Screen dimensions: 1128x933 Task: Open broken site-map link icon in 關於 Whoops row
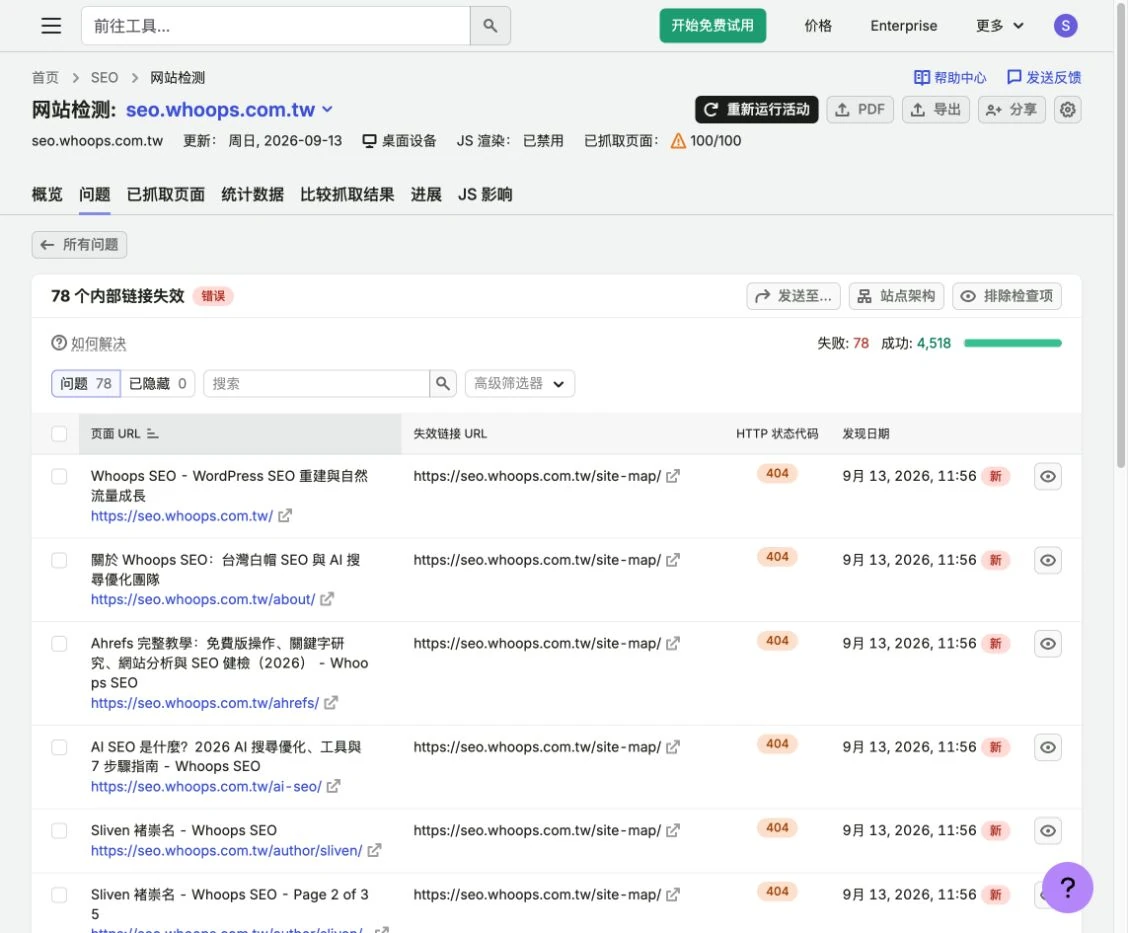click(673, 560)
